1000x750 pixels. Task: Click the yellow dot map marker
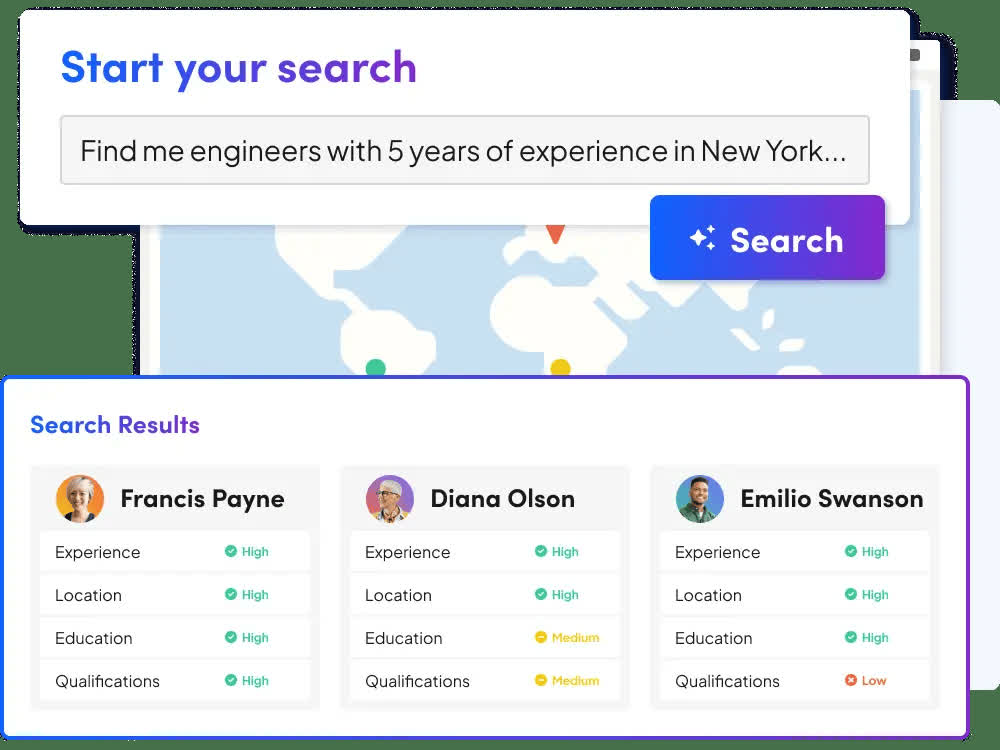(560, 367)
